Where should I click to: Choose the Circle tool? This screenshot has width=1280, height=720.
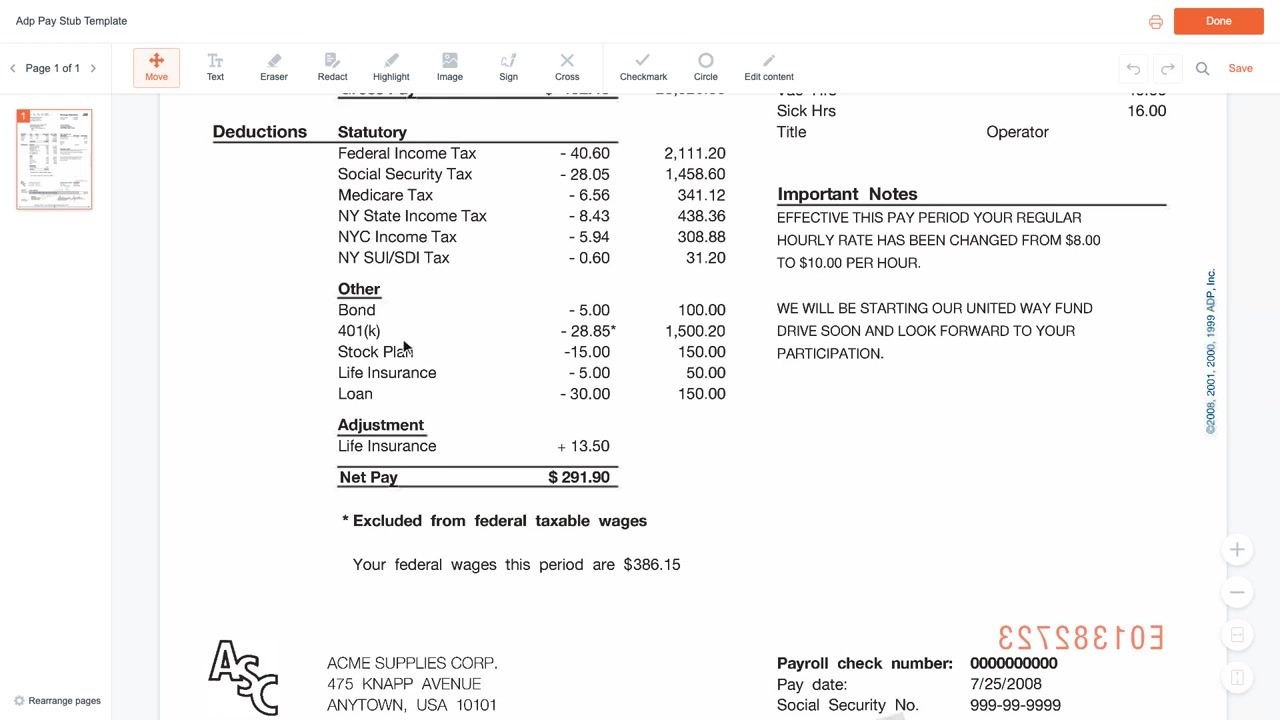point(706,68)
